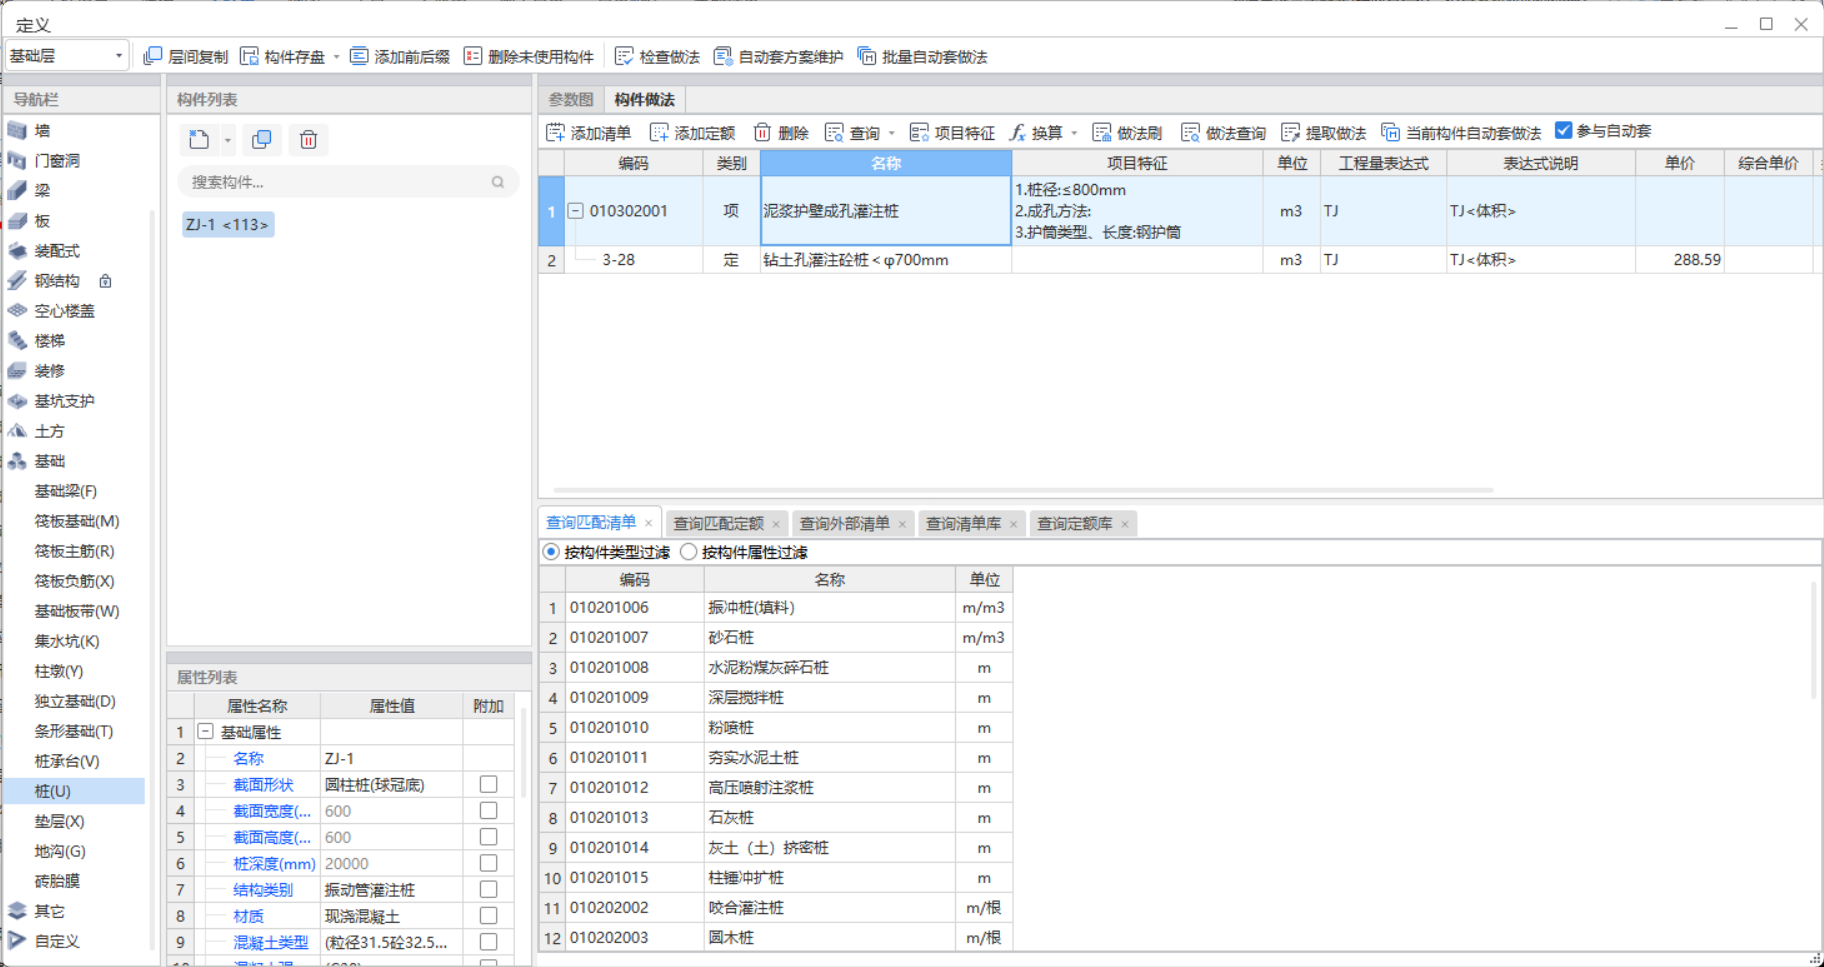
Task: Click 集水坑(K) in navigation tree
Action: pyautogui.click(x=67, y=641)
